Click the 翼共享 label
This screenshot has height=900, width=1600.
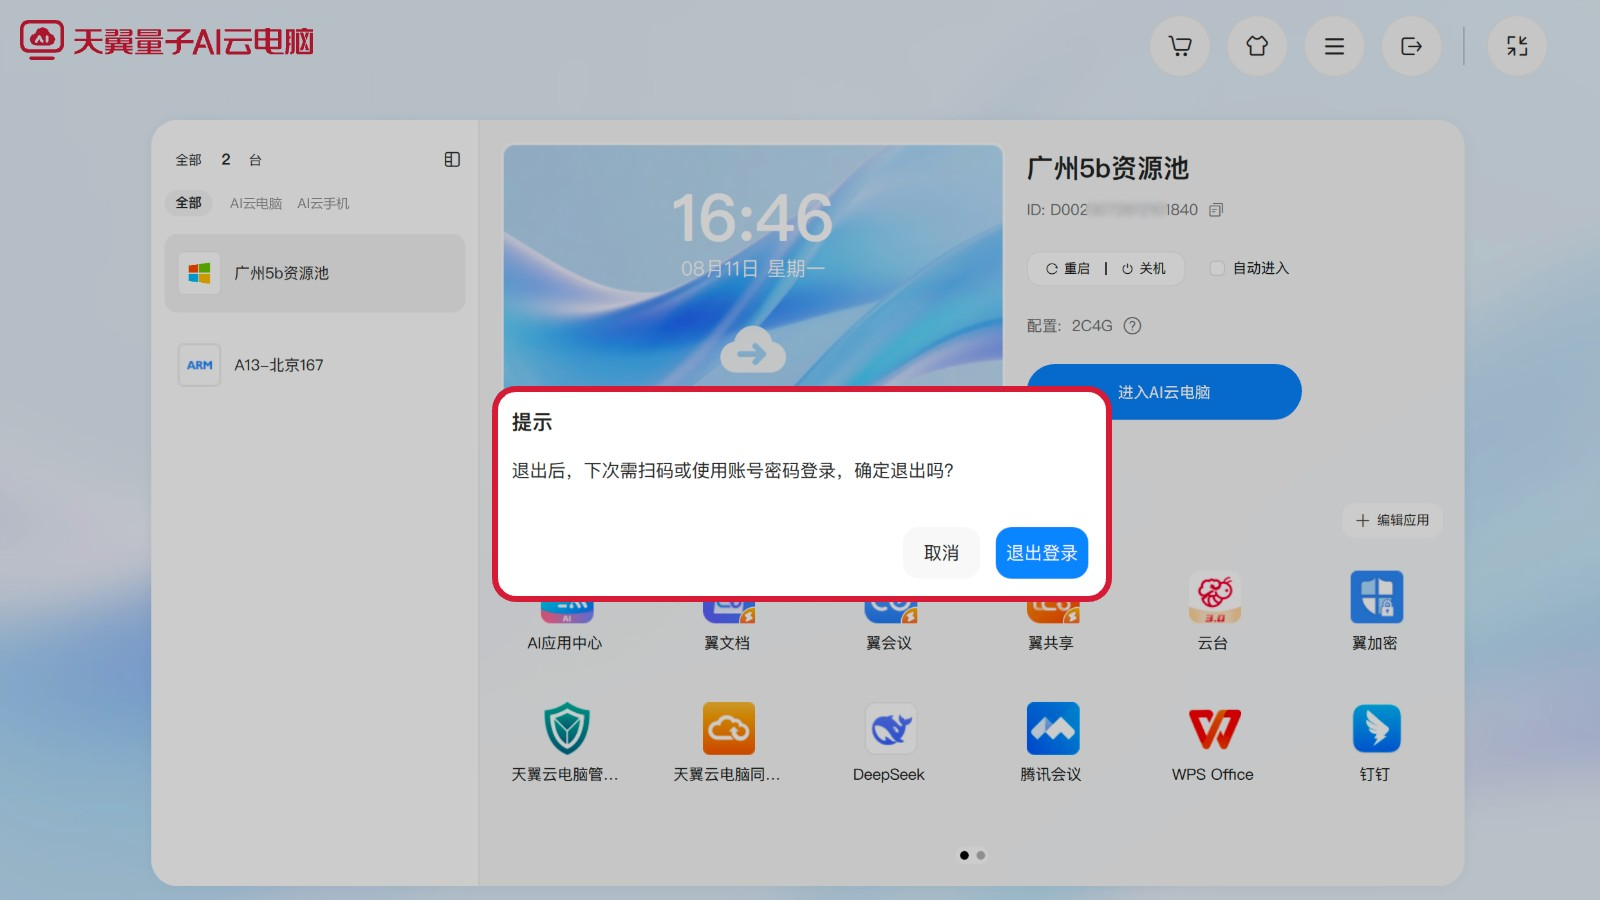coord(1051,643)
